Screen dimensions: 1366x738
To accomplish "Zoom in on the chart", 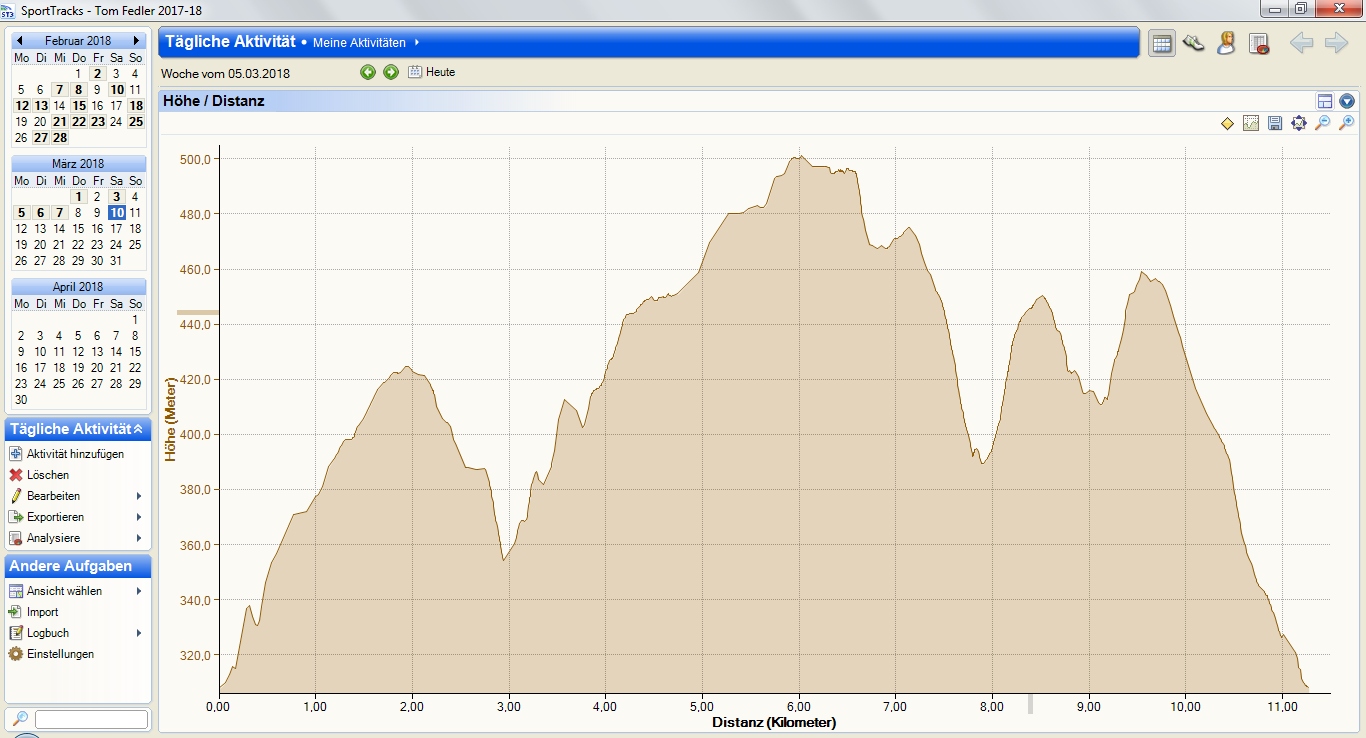I will [1346, 123].
